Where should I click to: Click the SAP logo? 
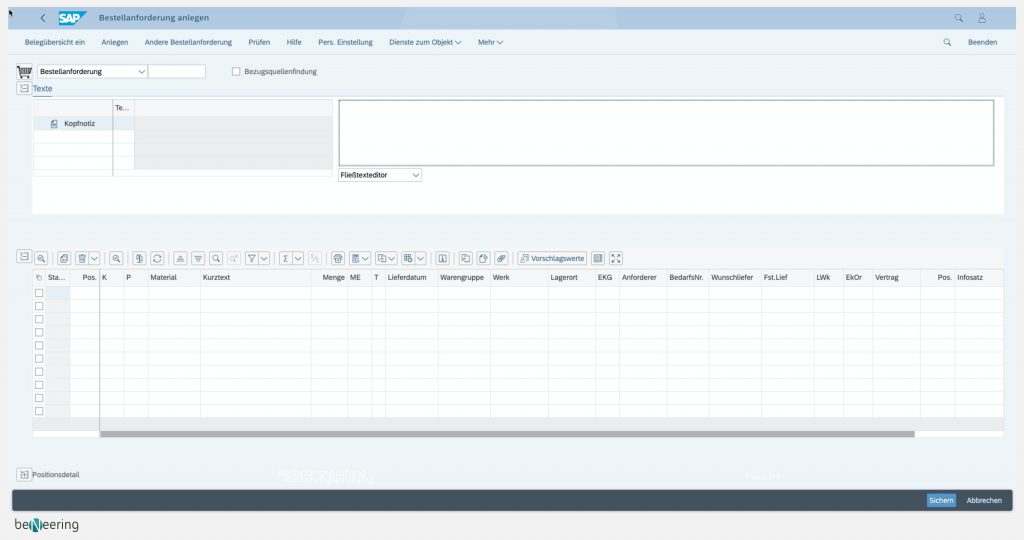(x=71, y=18)
